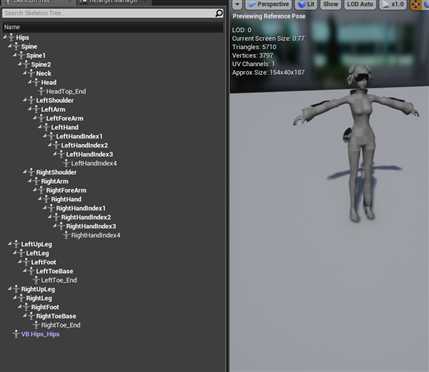
Task: Click the bone icon beside RightHandIndex4
Action: click(x=67, y=235)
